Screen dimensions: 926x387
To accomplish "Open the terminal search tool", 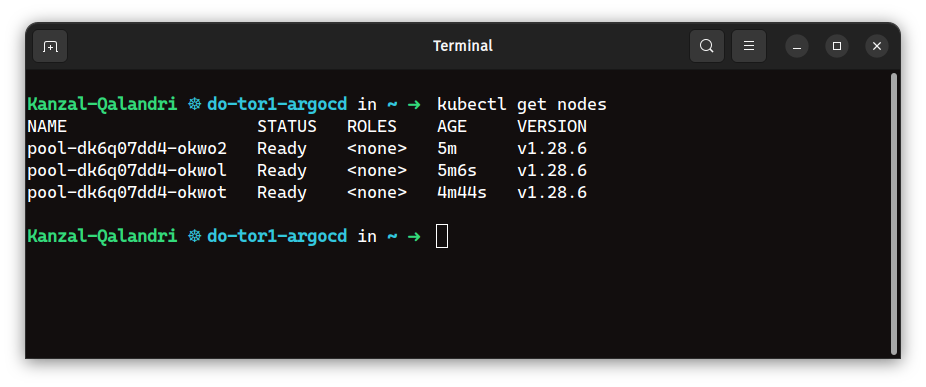I will [x=706, y=46].
